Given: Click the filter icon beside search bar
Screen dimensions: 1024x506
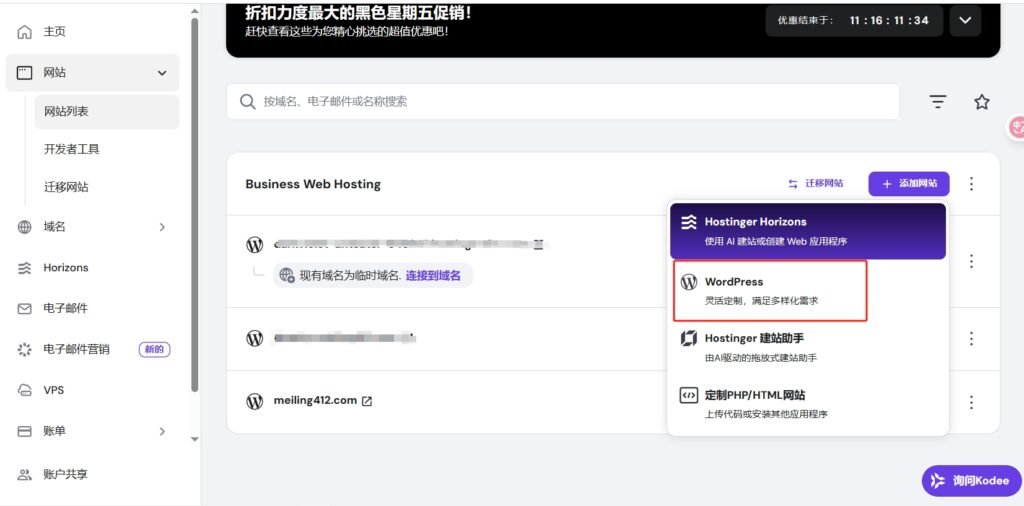Looking at the screenshot, I should coord(937,102).
